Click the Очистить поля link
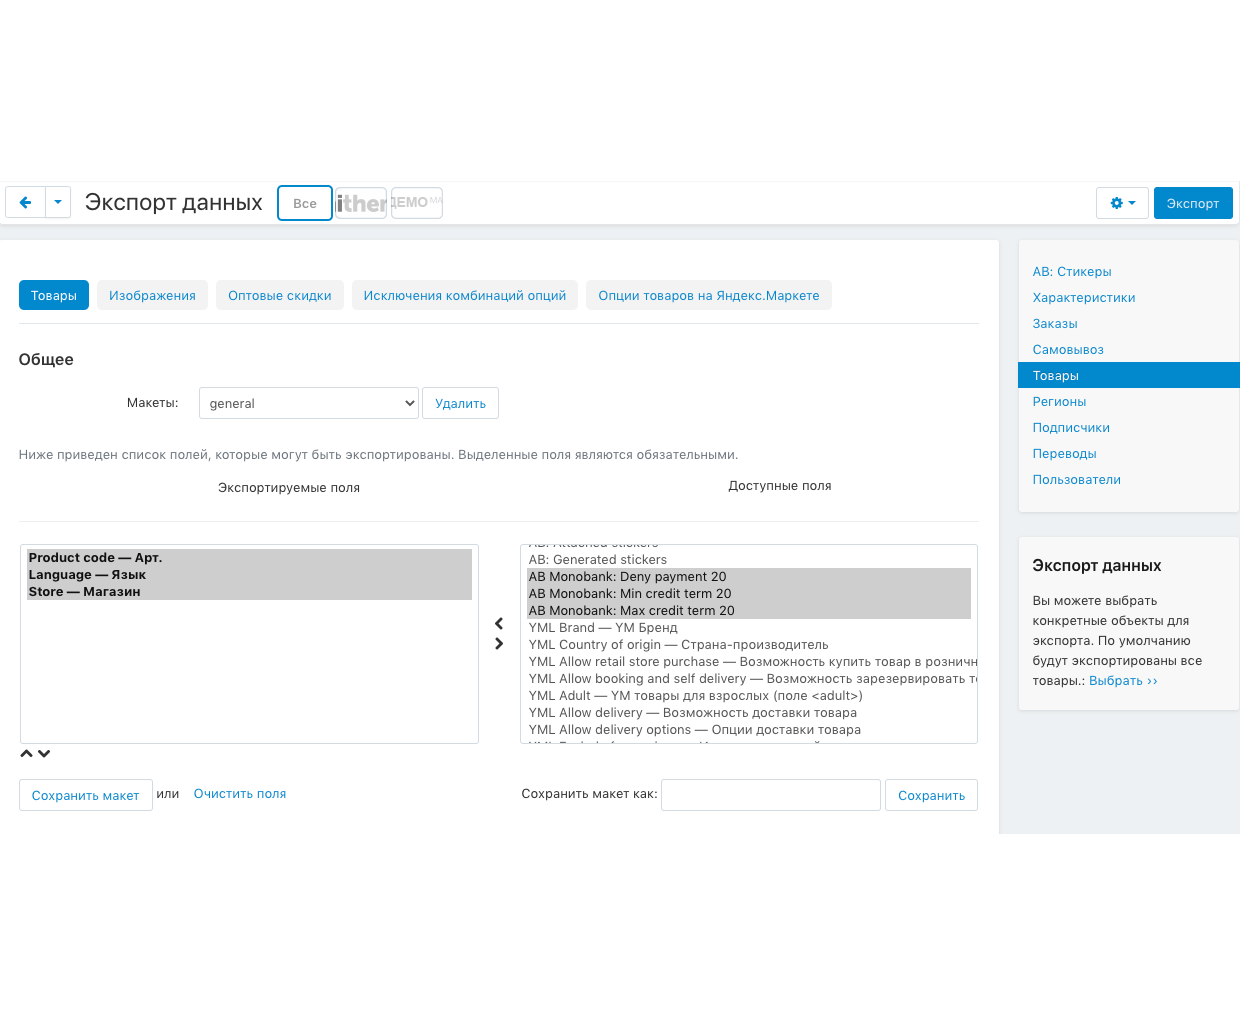Image resolution: width=1240 pixels, height=1015 pixels. (240, 794)
